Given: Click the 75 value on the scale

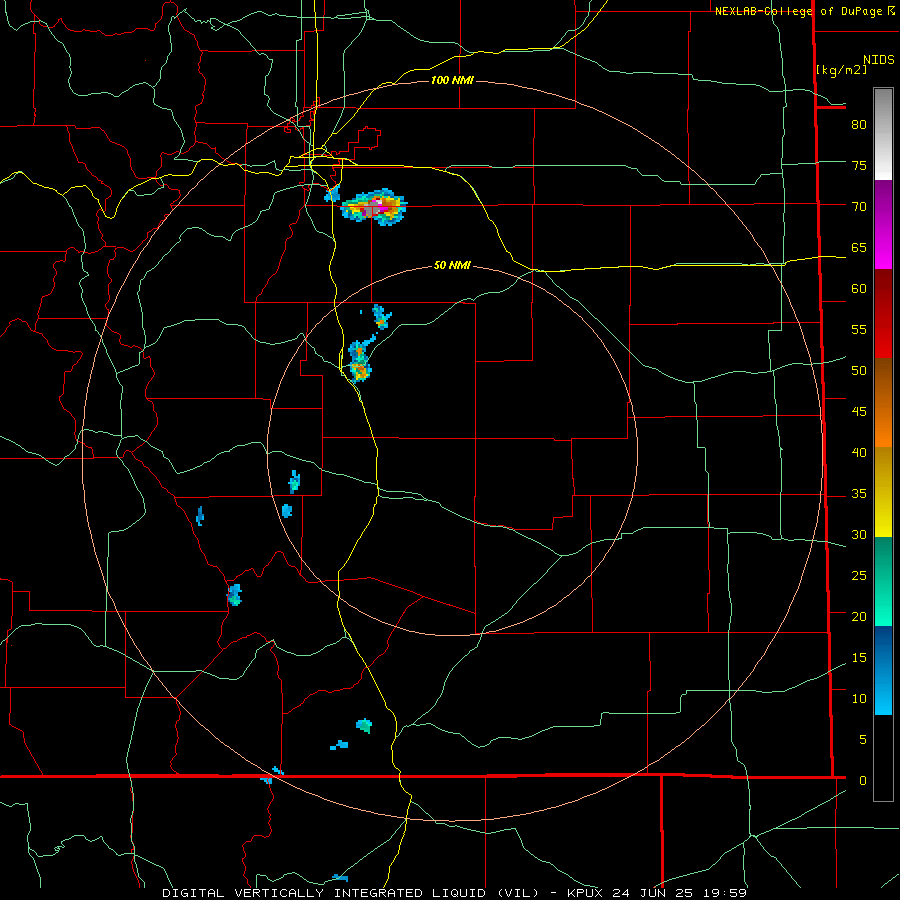Looking at the screenshot, I should (859, 165).
